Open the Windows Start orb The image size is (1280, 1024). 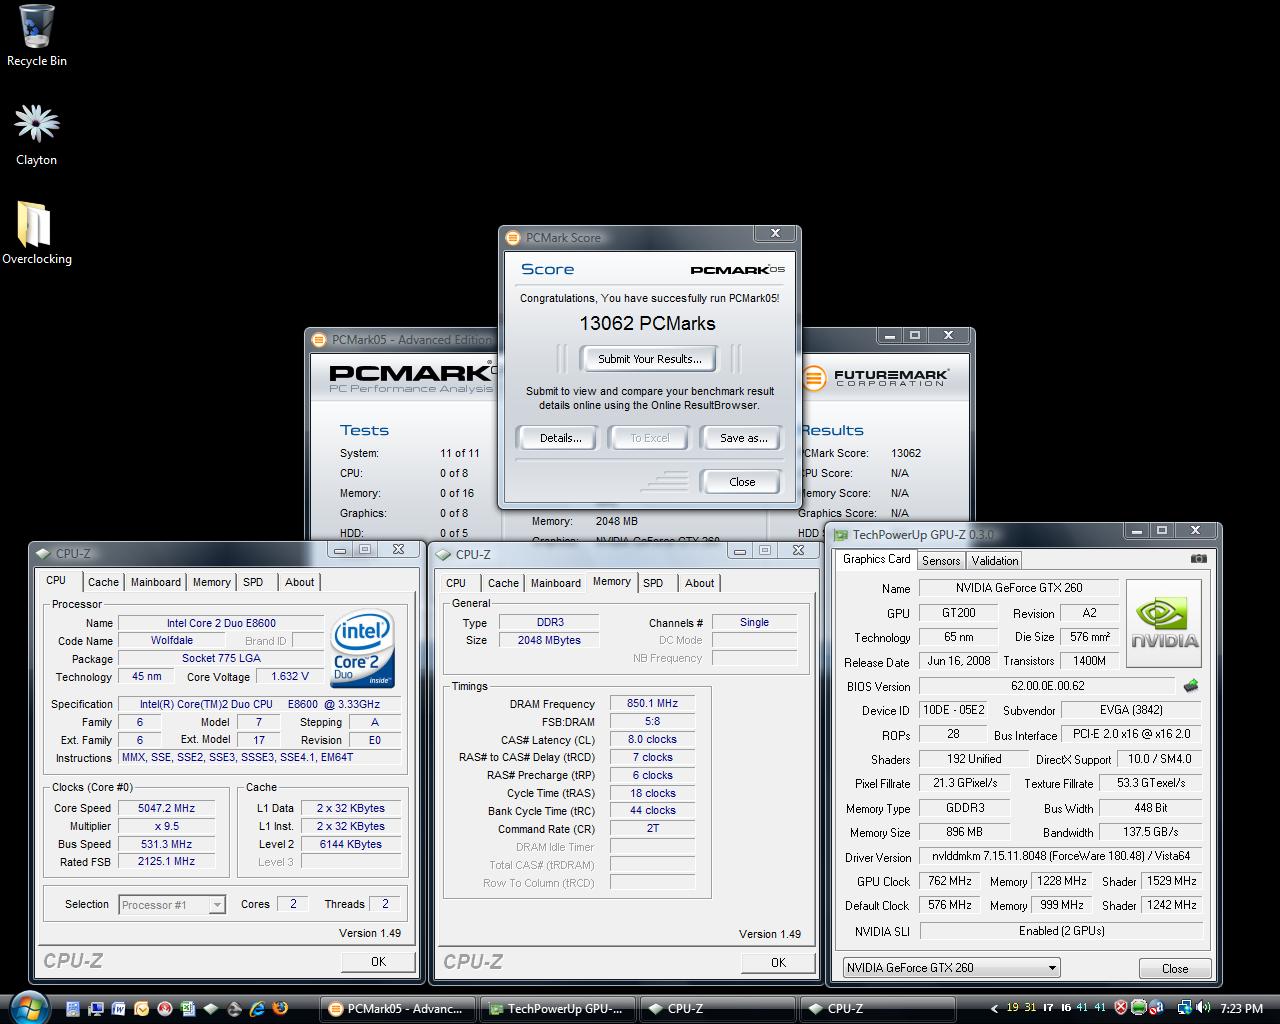click(30, 1008)
